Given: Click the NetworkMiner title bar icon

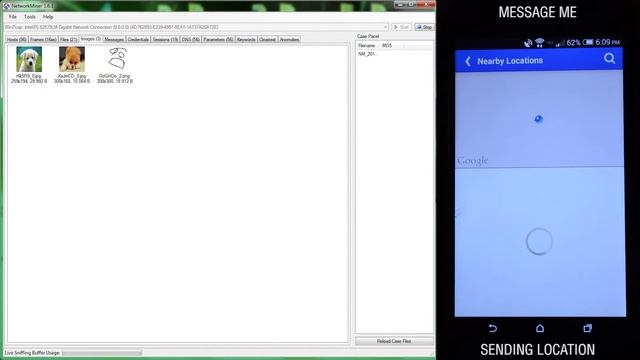Looking at the screenshot, I should 7,6.
